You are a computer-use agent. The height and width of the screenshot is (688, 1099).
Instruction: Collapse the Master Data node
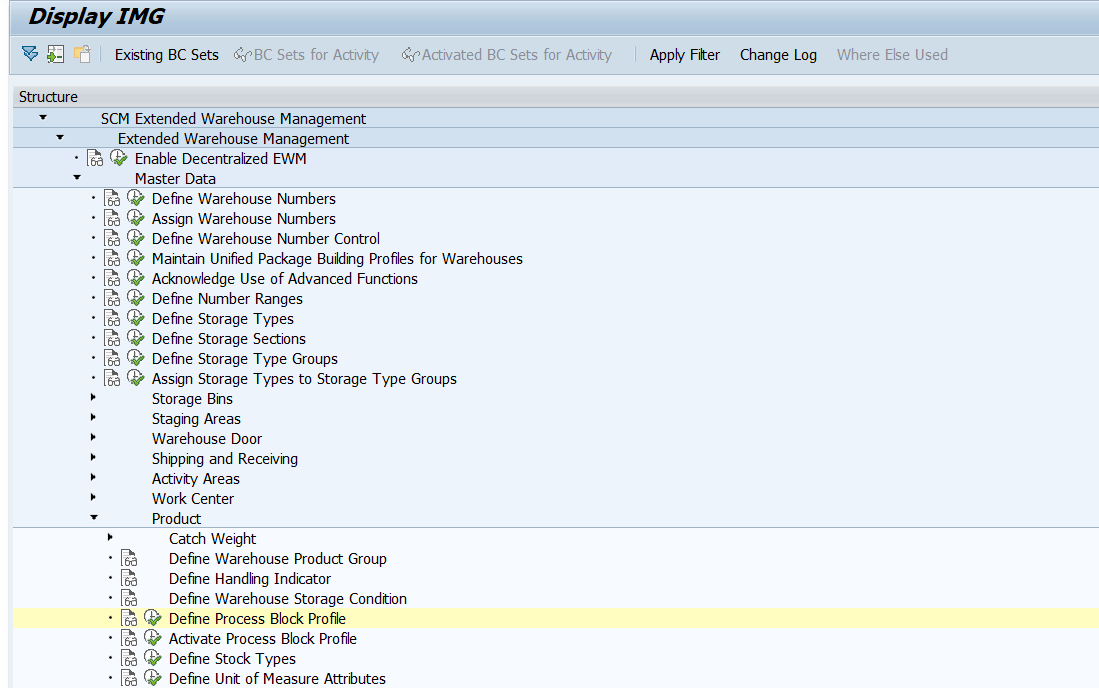coord(77,178)
